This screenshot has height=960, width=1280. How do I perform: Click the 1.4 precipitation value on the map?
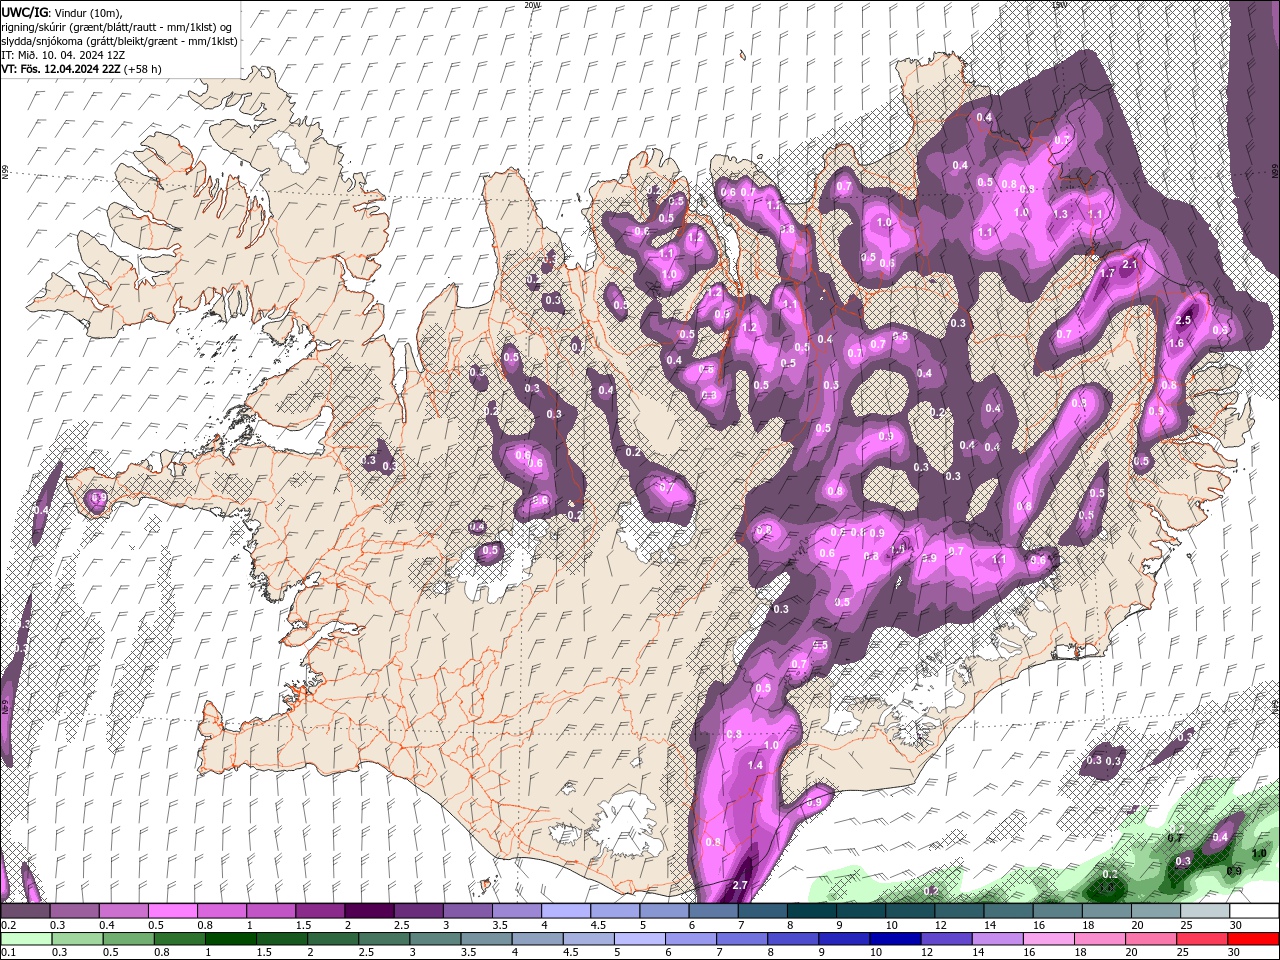pyautogui.click(x=755, y=765)
